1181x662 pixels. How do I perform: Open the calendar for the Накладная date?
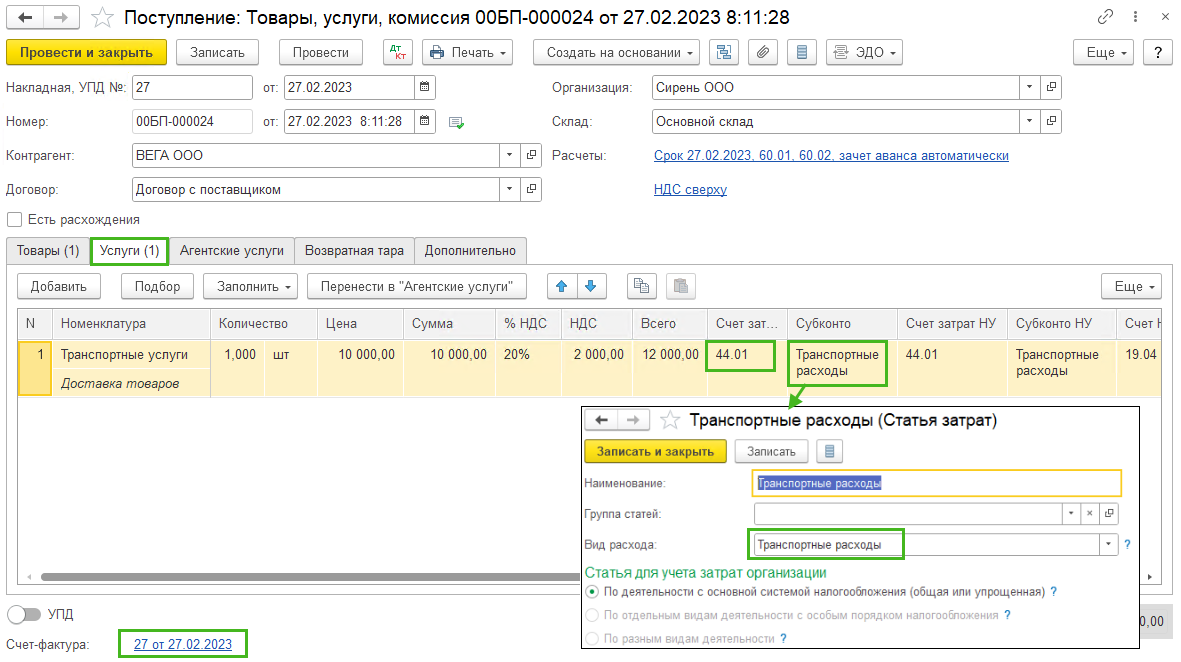pyautogui.click(x=425, y=87)
